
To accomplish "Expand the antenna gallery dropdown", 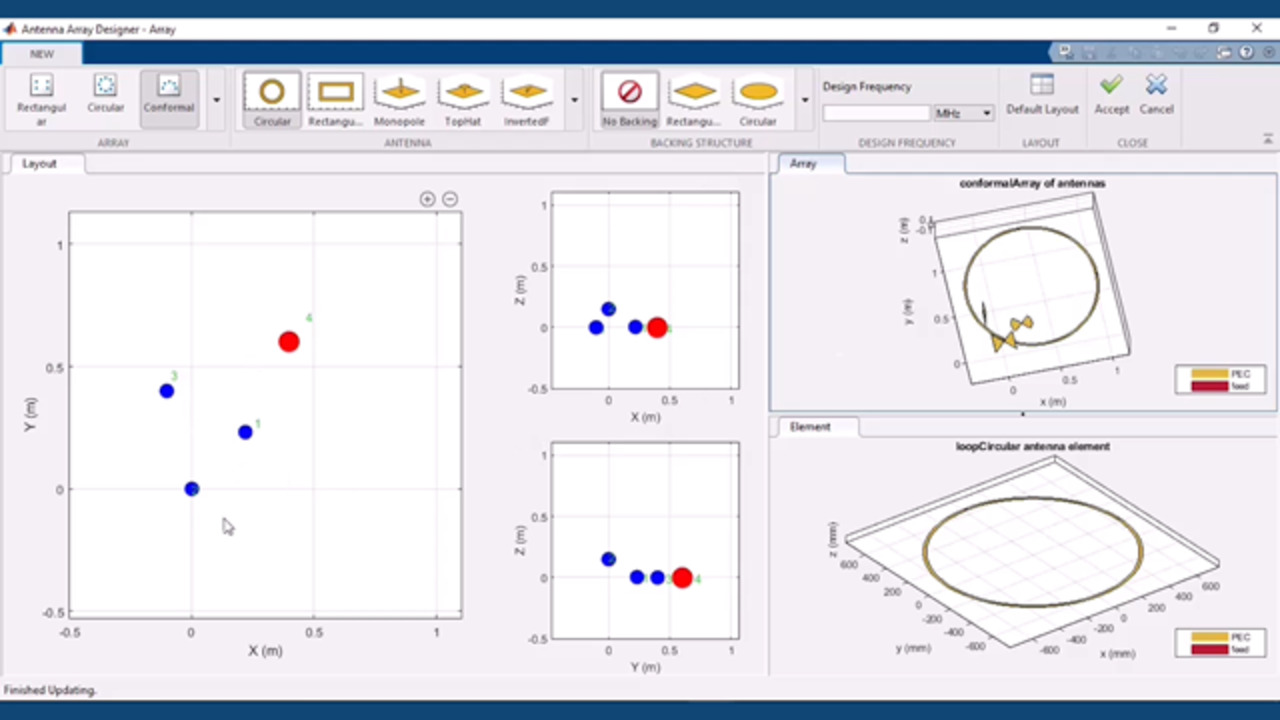I will 574,100.
